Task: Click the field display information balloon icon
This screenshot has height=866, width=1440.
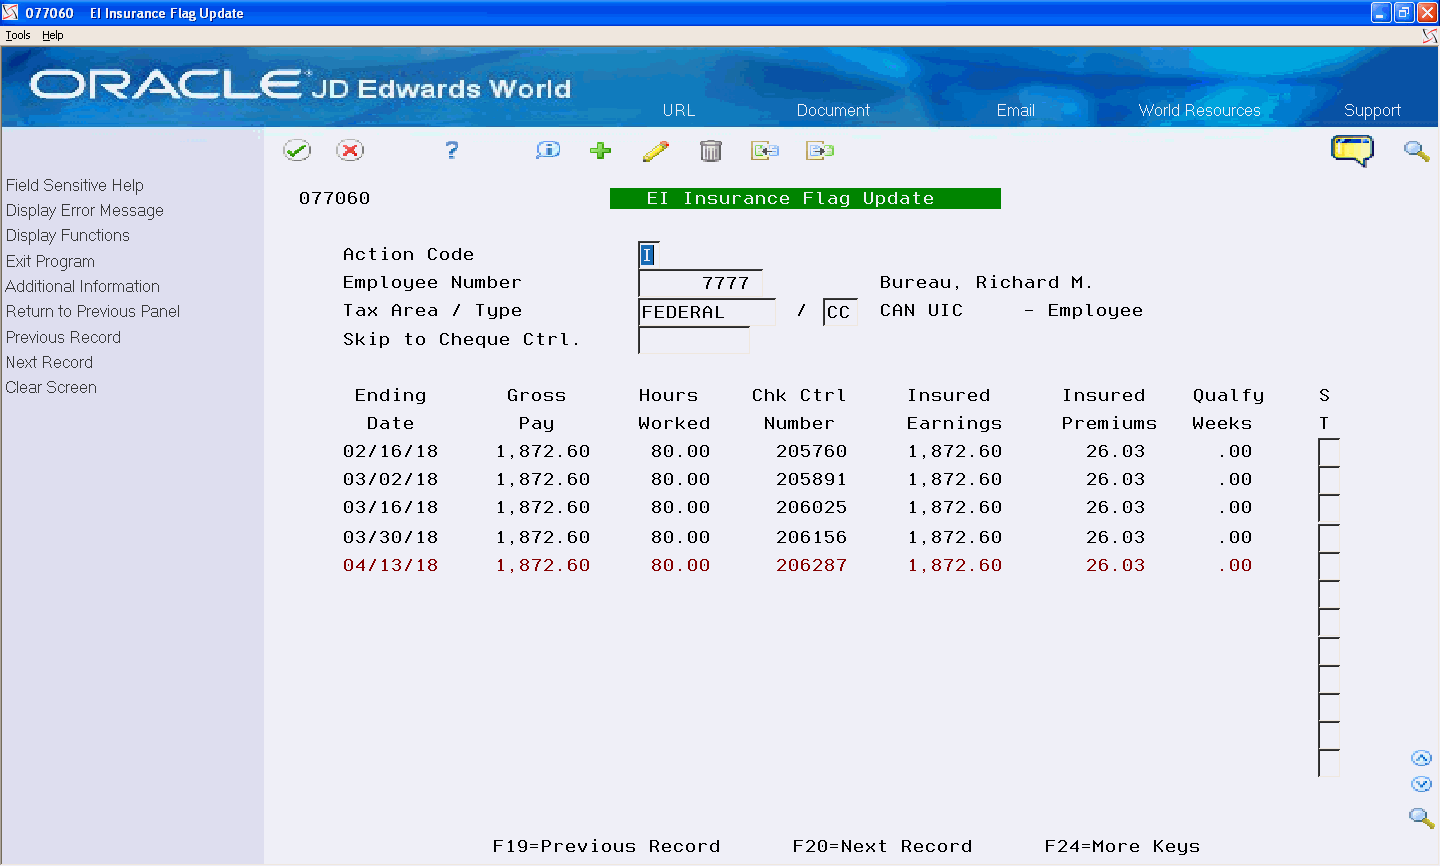Action: pyautogui.click(x=547, y=150)
